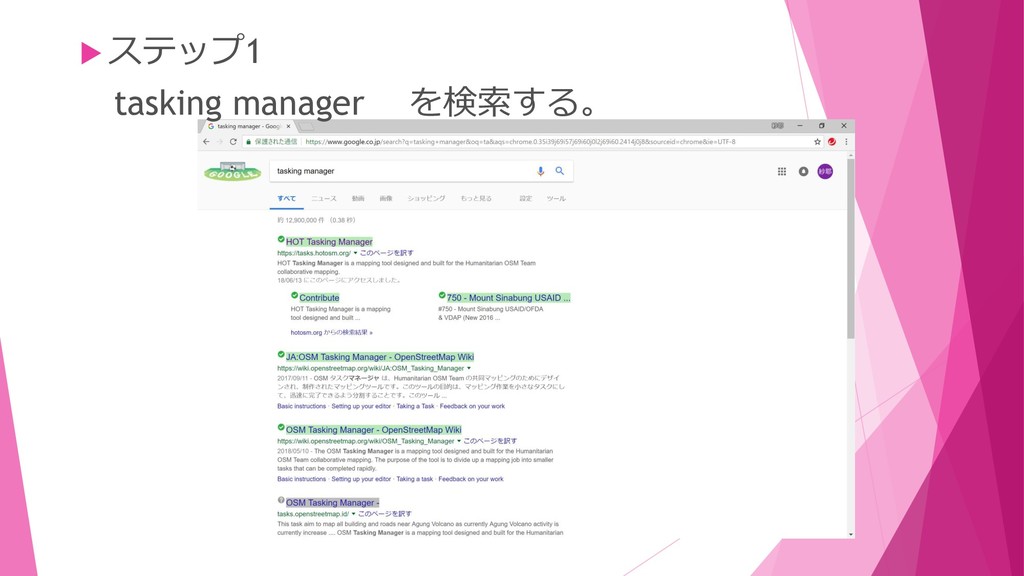
Task: Expand dropdown arrow after tasks.hotosm.org URL
Action: pyautogui.click(x=355, y=253)
